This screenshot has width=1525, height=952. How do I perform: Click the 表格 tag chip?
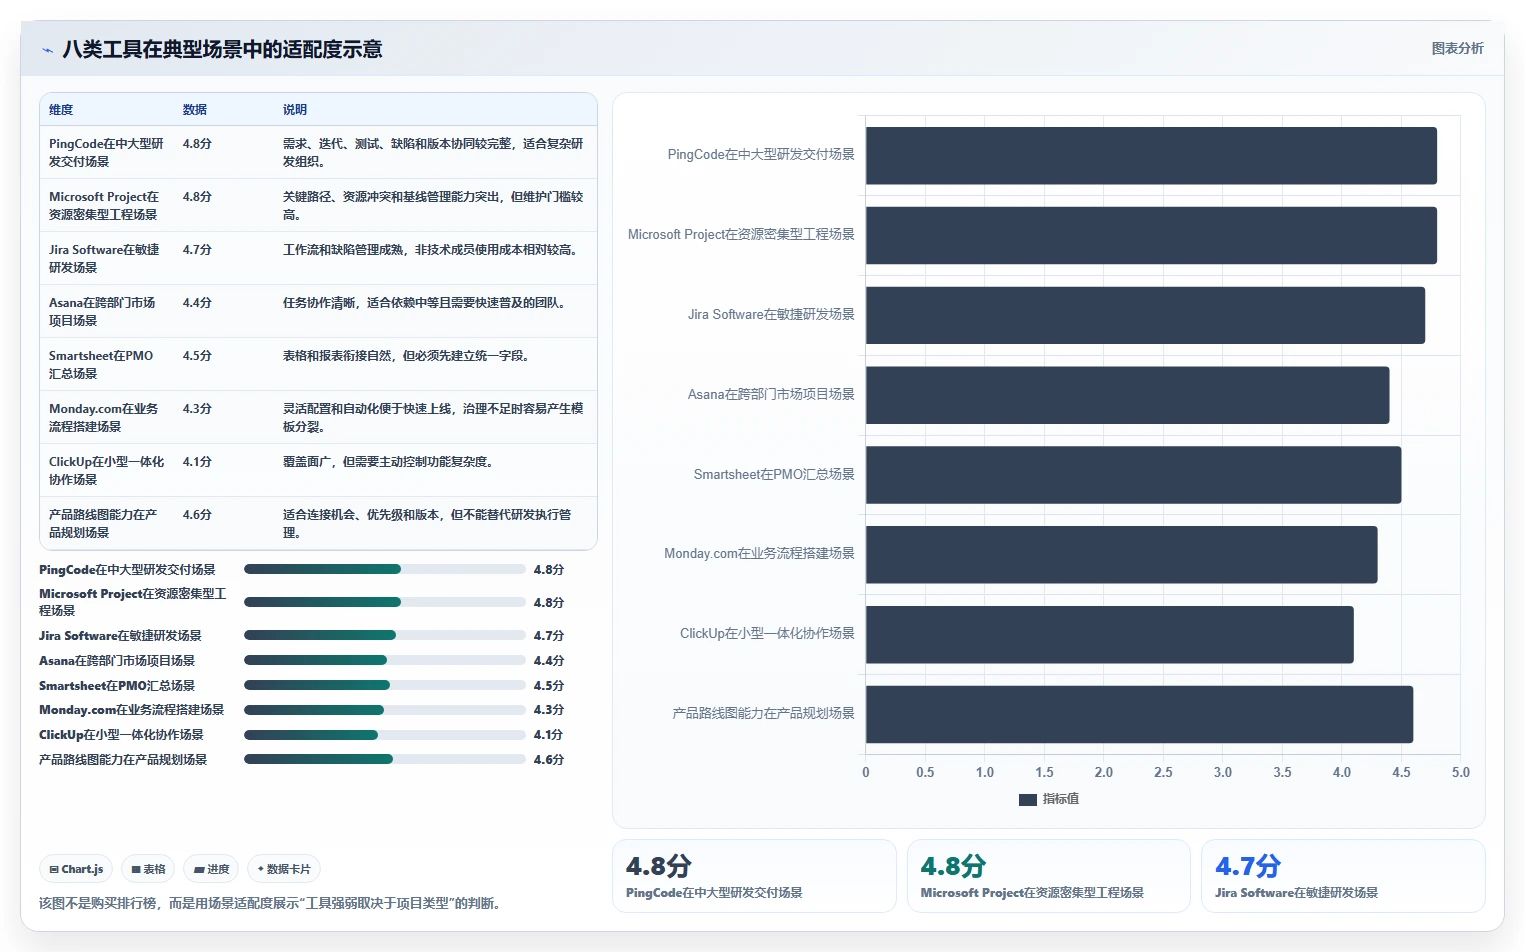[148, 869]
